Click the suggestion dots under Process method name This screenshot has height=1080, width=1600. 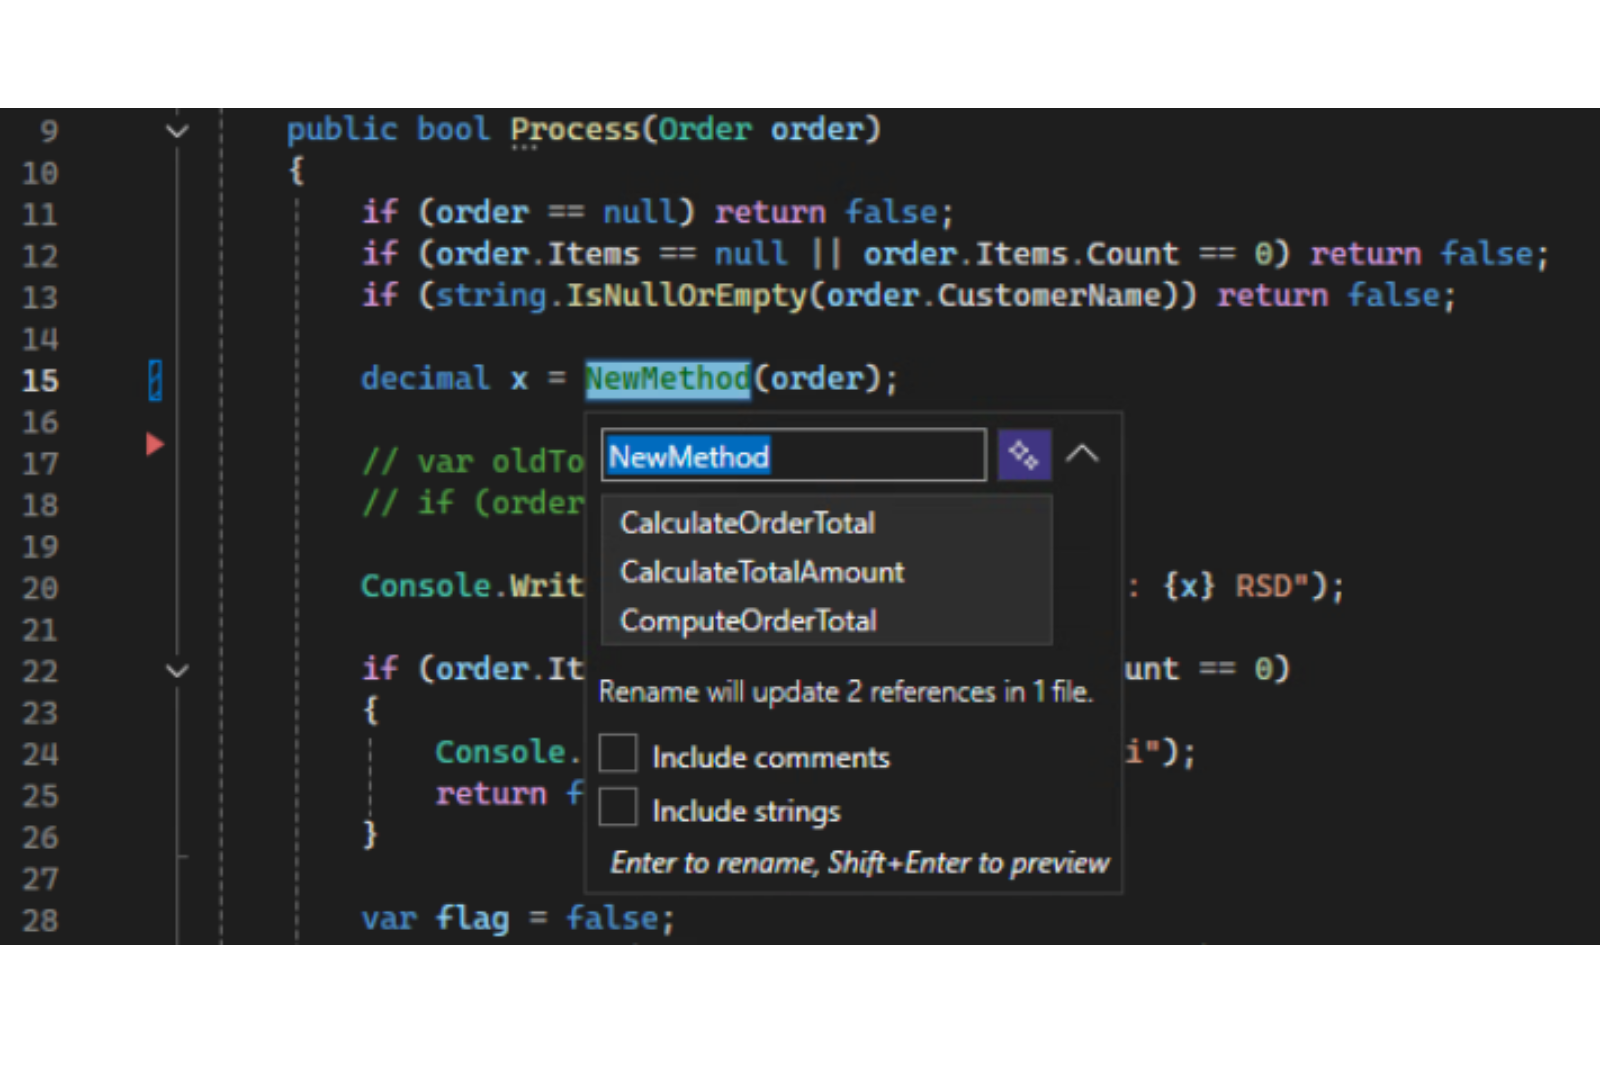coord(523,147)
